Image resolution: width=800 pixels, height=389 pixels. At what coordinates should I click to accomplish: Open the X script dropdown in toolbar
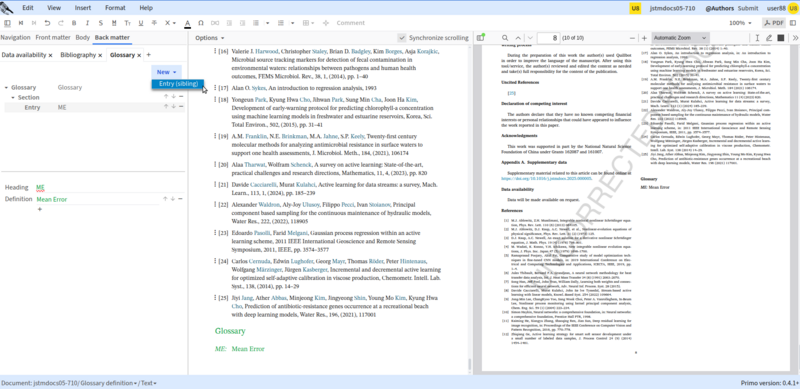[170, 23]
